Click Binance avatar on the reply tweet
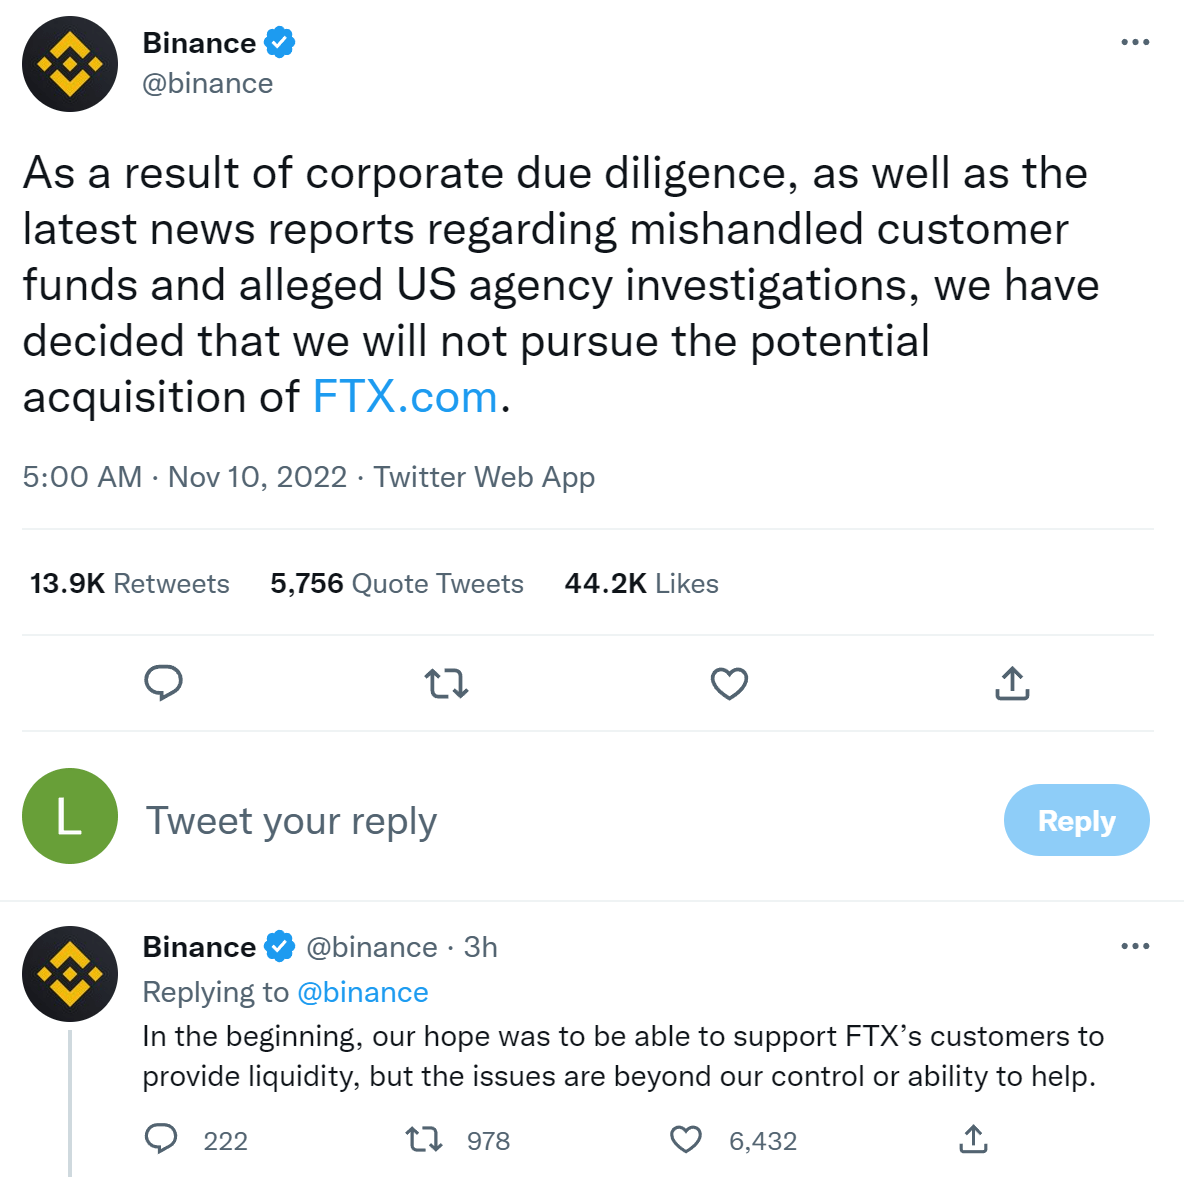 (x=70, y=973)
